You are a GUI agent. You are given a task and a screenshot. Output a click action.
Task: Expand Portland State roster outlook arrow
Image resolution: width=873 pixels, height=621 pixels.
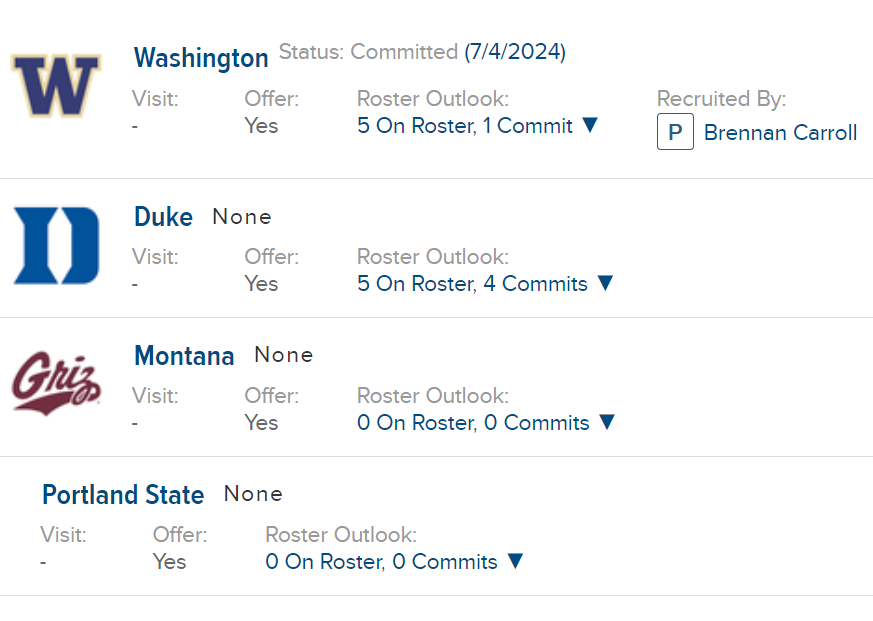[x=515, y=561]
